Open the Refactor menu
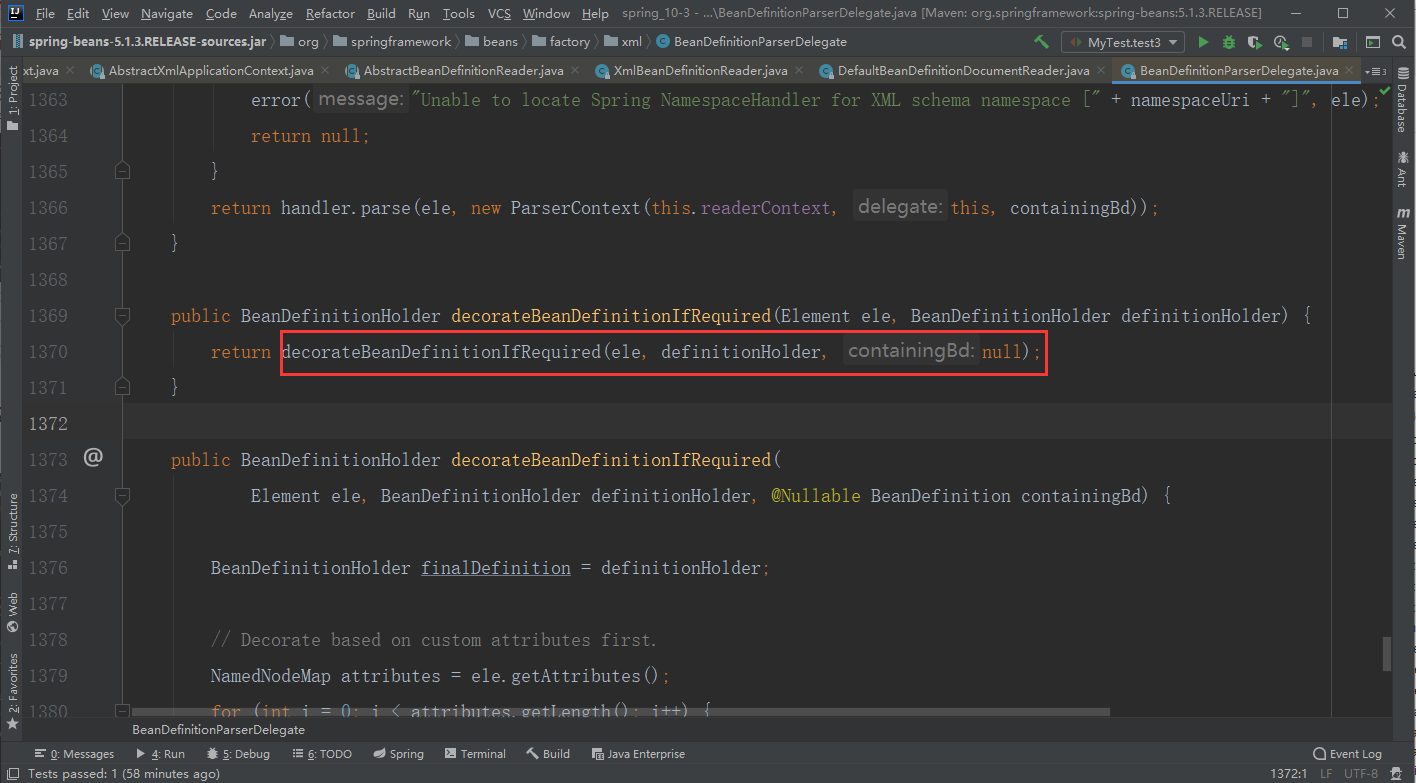The image size is (1416, 783). pyautogui.click(x=330, y=13)
